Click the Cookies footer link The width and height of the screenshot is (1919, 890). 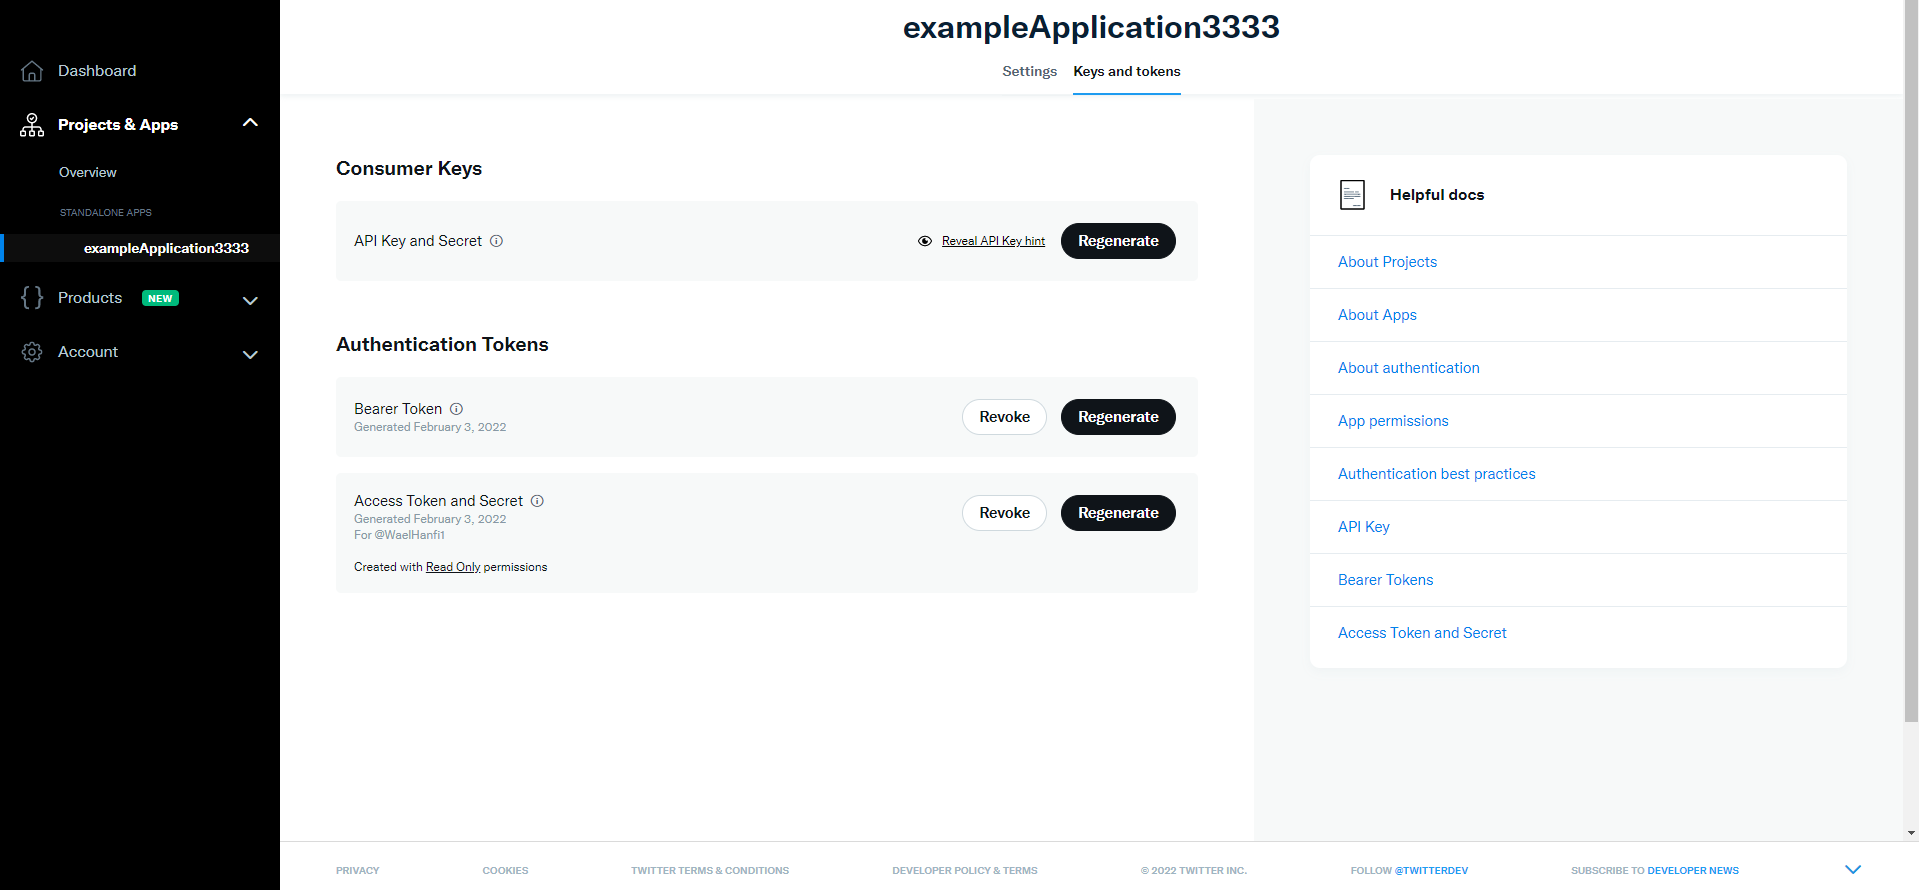(x=505, y=871)
